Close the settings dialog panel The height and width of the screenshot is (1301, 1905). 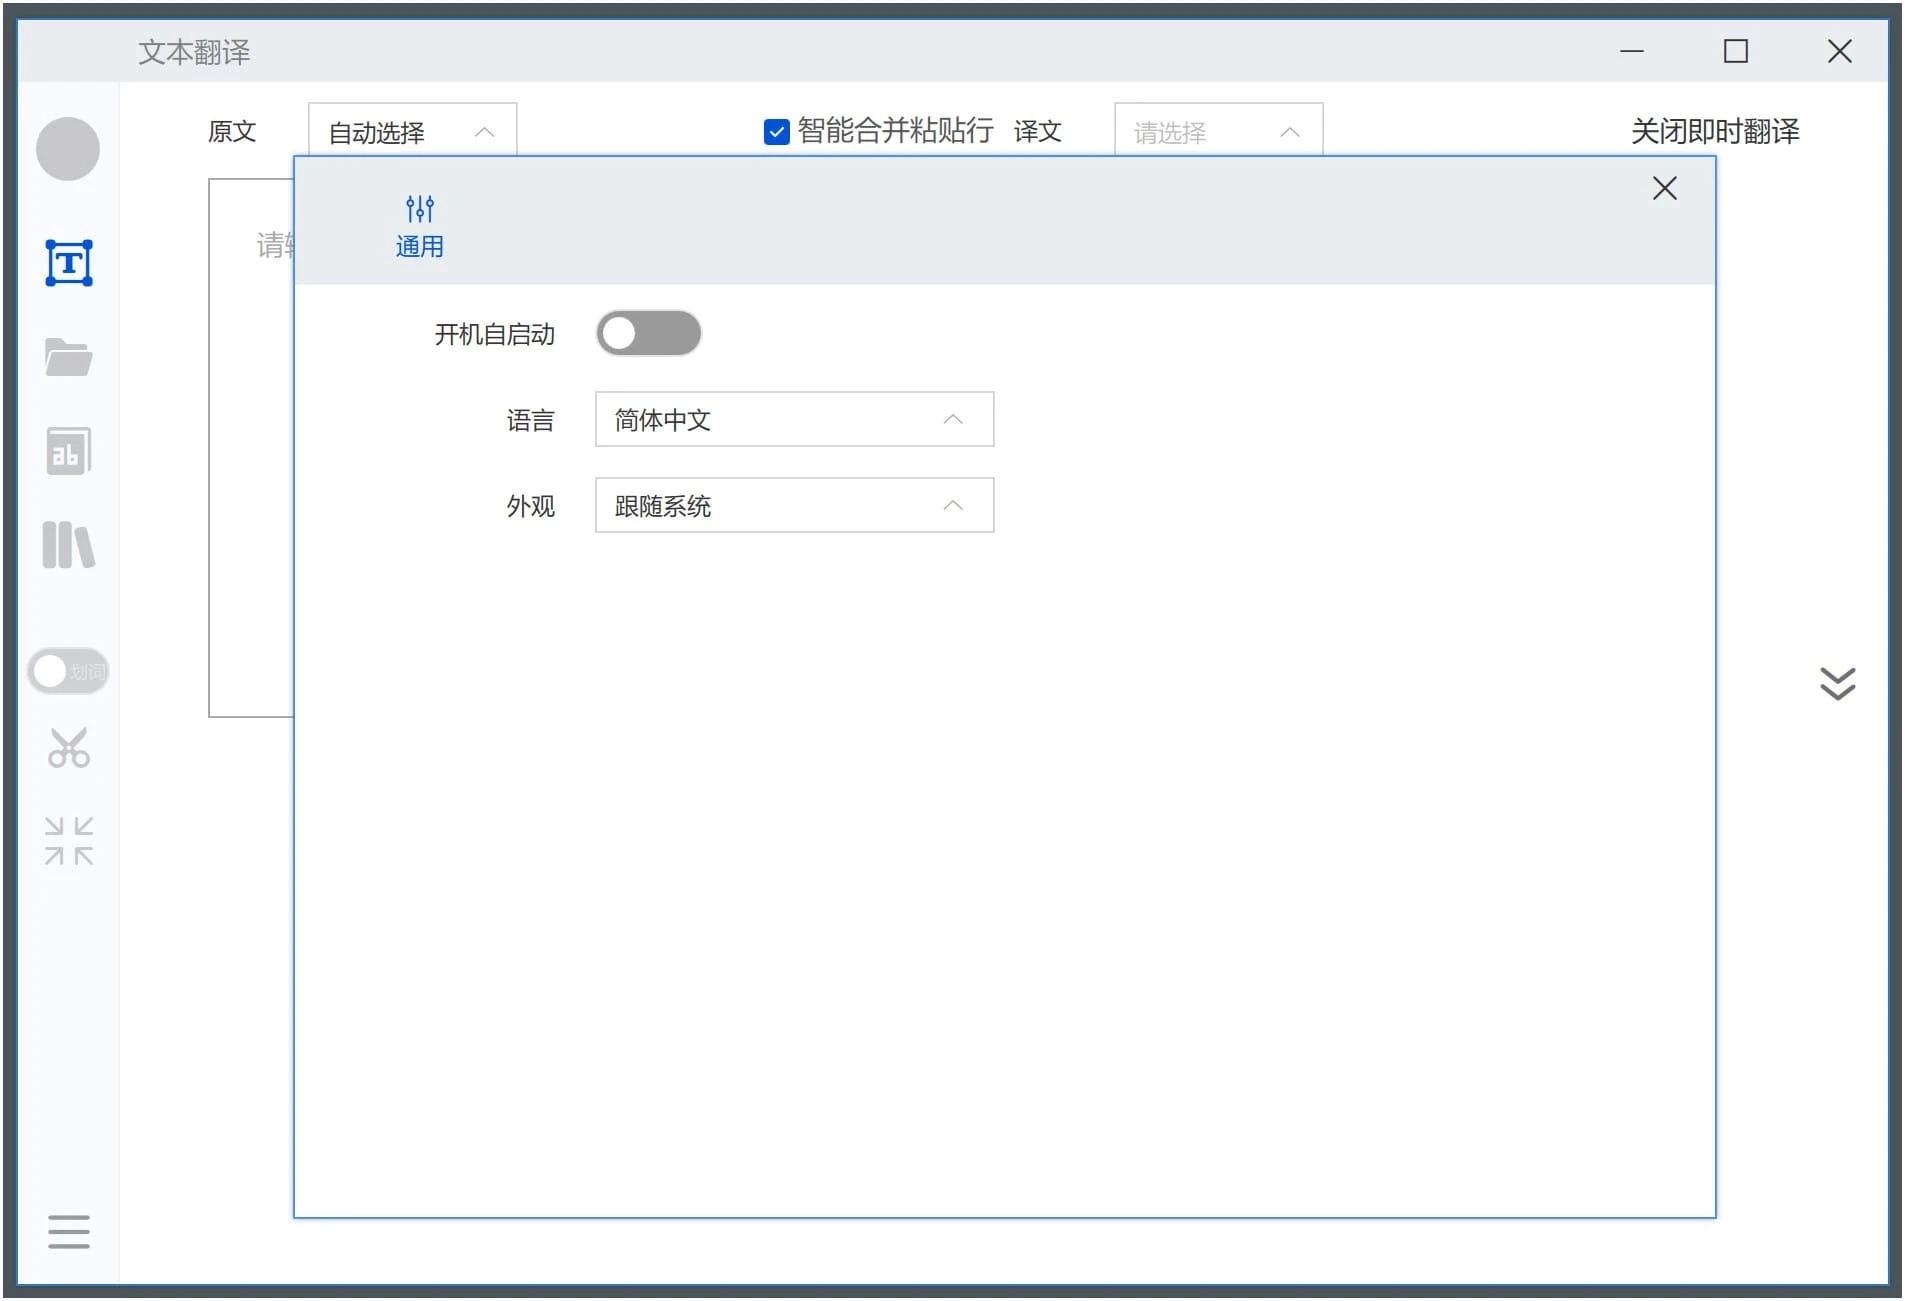pyautogui.click(x=1664, y=189)
